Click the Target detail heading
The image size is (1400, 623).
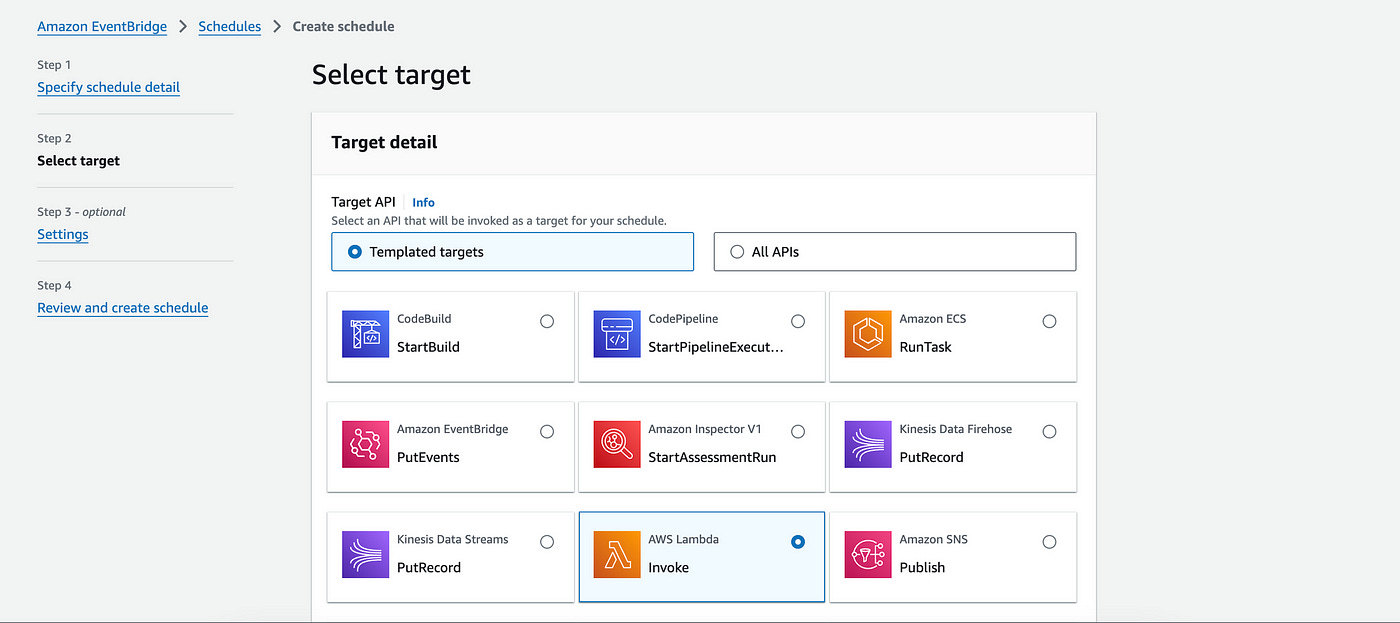coord(384,142)
